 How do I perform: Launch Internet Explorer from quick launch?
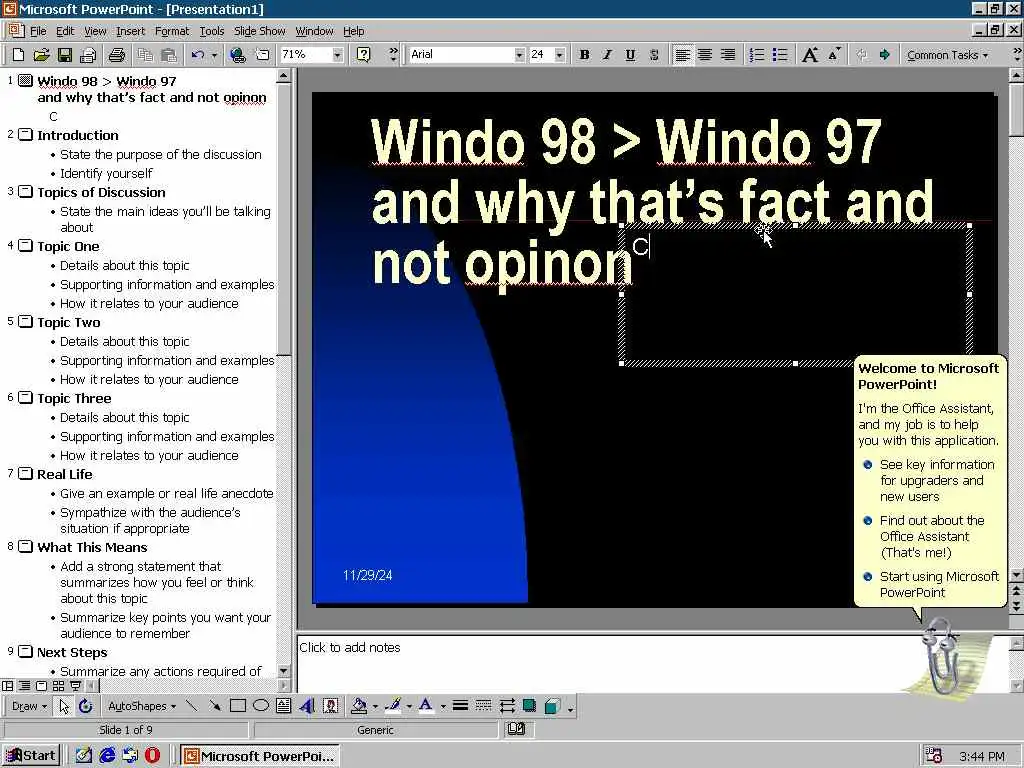107,756
